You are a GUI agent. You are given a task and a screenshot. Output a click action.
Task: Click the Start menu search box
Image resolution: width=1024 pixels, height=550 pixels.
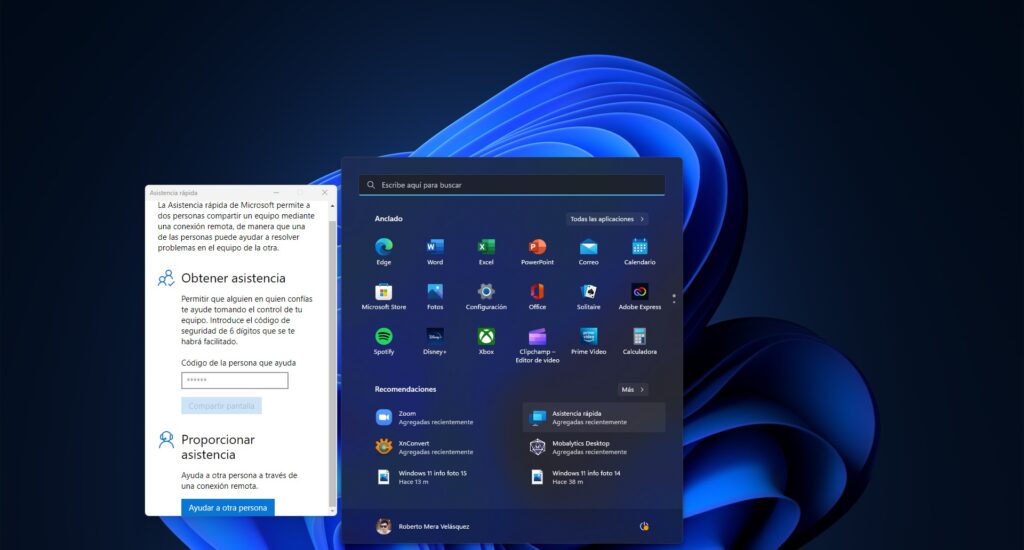(511, 185)
